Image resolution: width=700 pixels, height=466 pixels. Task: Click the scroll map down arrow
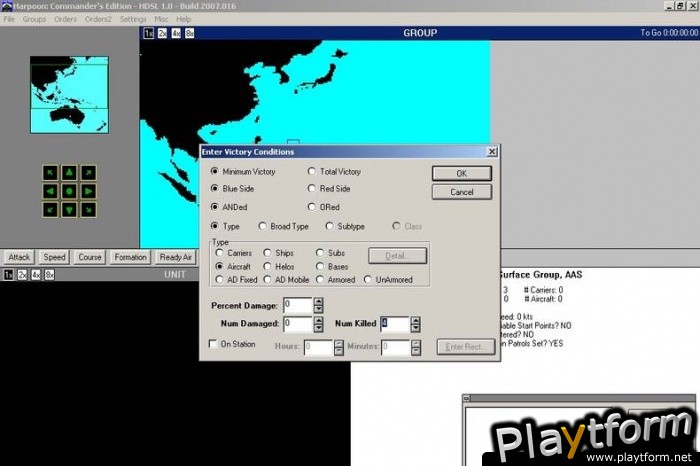pos(69,210)
